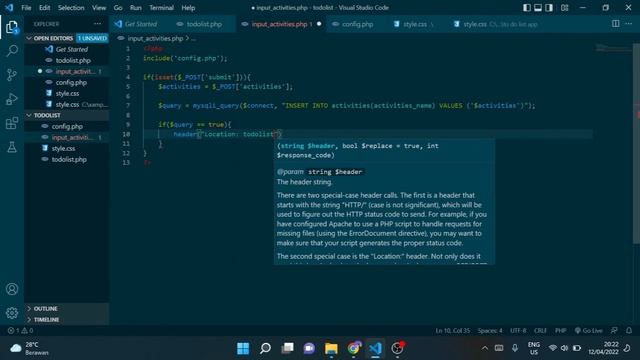Viewport: 640px width, 360px height.
Task: Click the editor minimap
Action: point(612,49)
